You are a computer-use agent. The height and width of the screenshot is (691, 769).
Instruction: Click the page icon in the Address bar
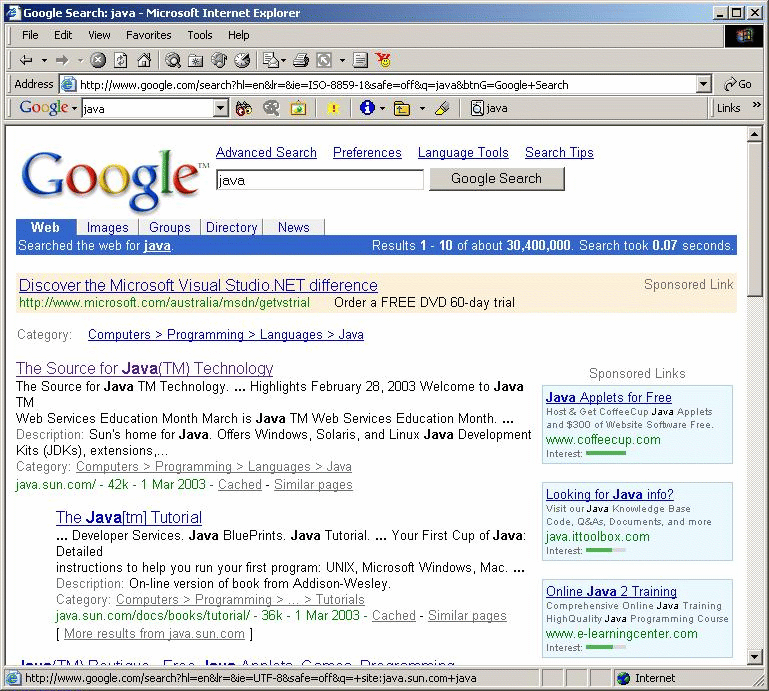[x=68, y=84]
